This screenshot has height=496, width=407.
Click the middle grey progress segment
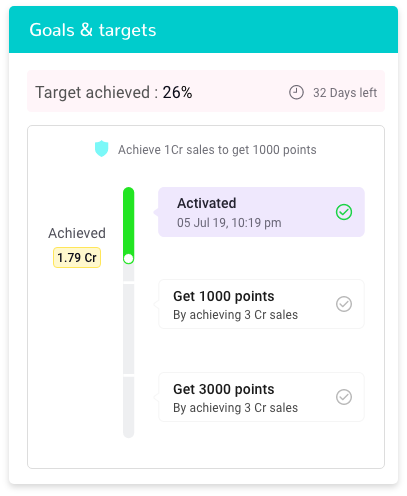[x=128, y=329]
